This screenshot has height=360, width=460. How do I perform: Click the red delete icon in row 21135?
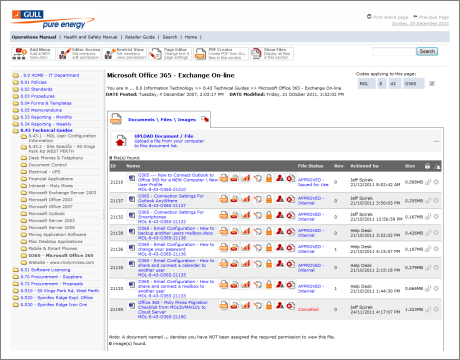pos(291,264)
